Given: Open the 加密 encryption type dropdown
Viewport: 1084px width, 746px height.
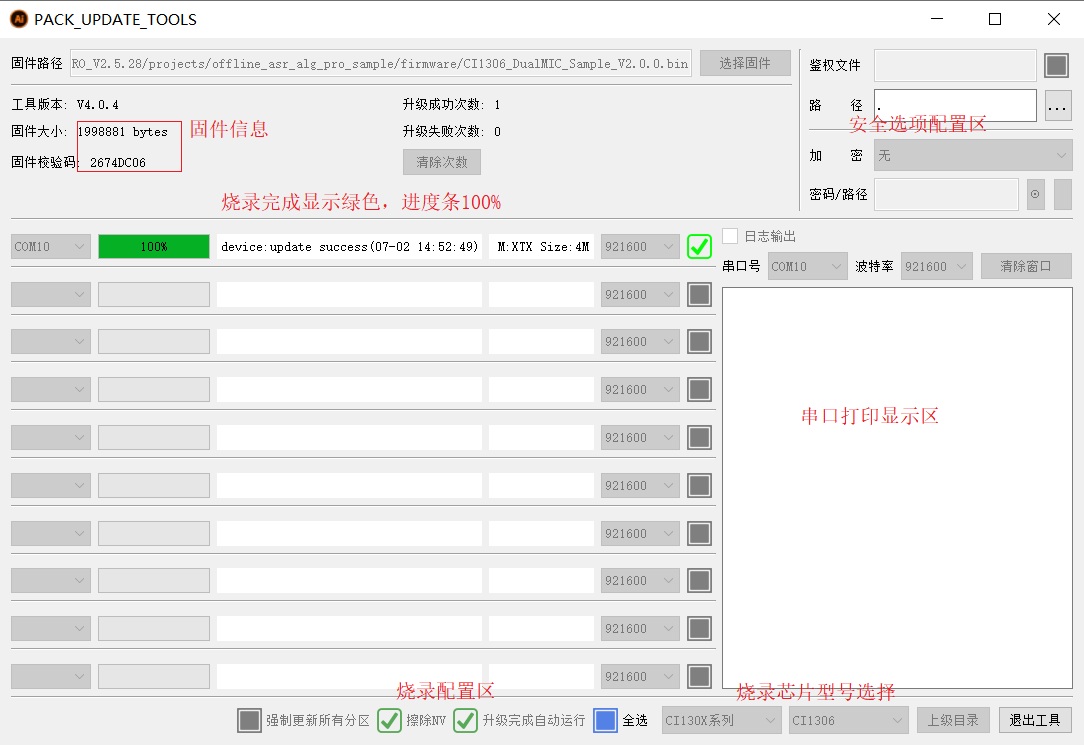Looking at the screenshot, I should [972, 155].
